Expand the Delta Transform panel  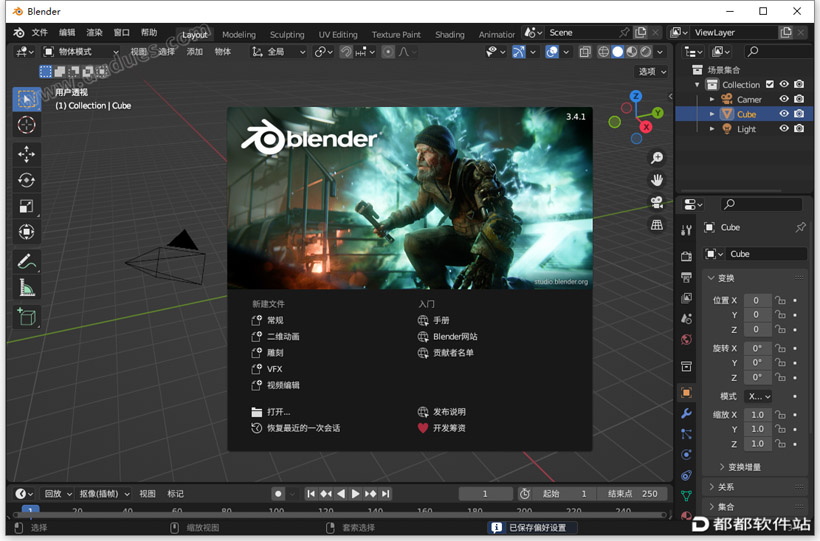739,467
